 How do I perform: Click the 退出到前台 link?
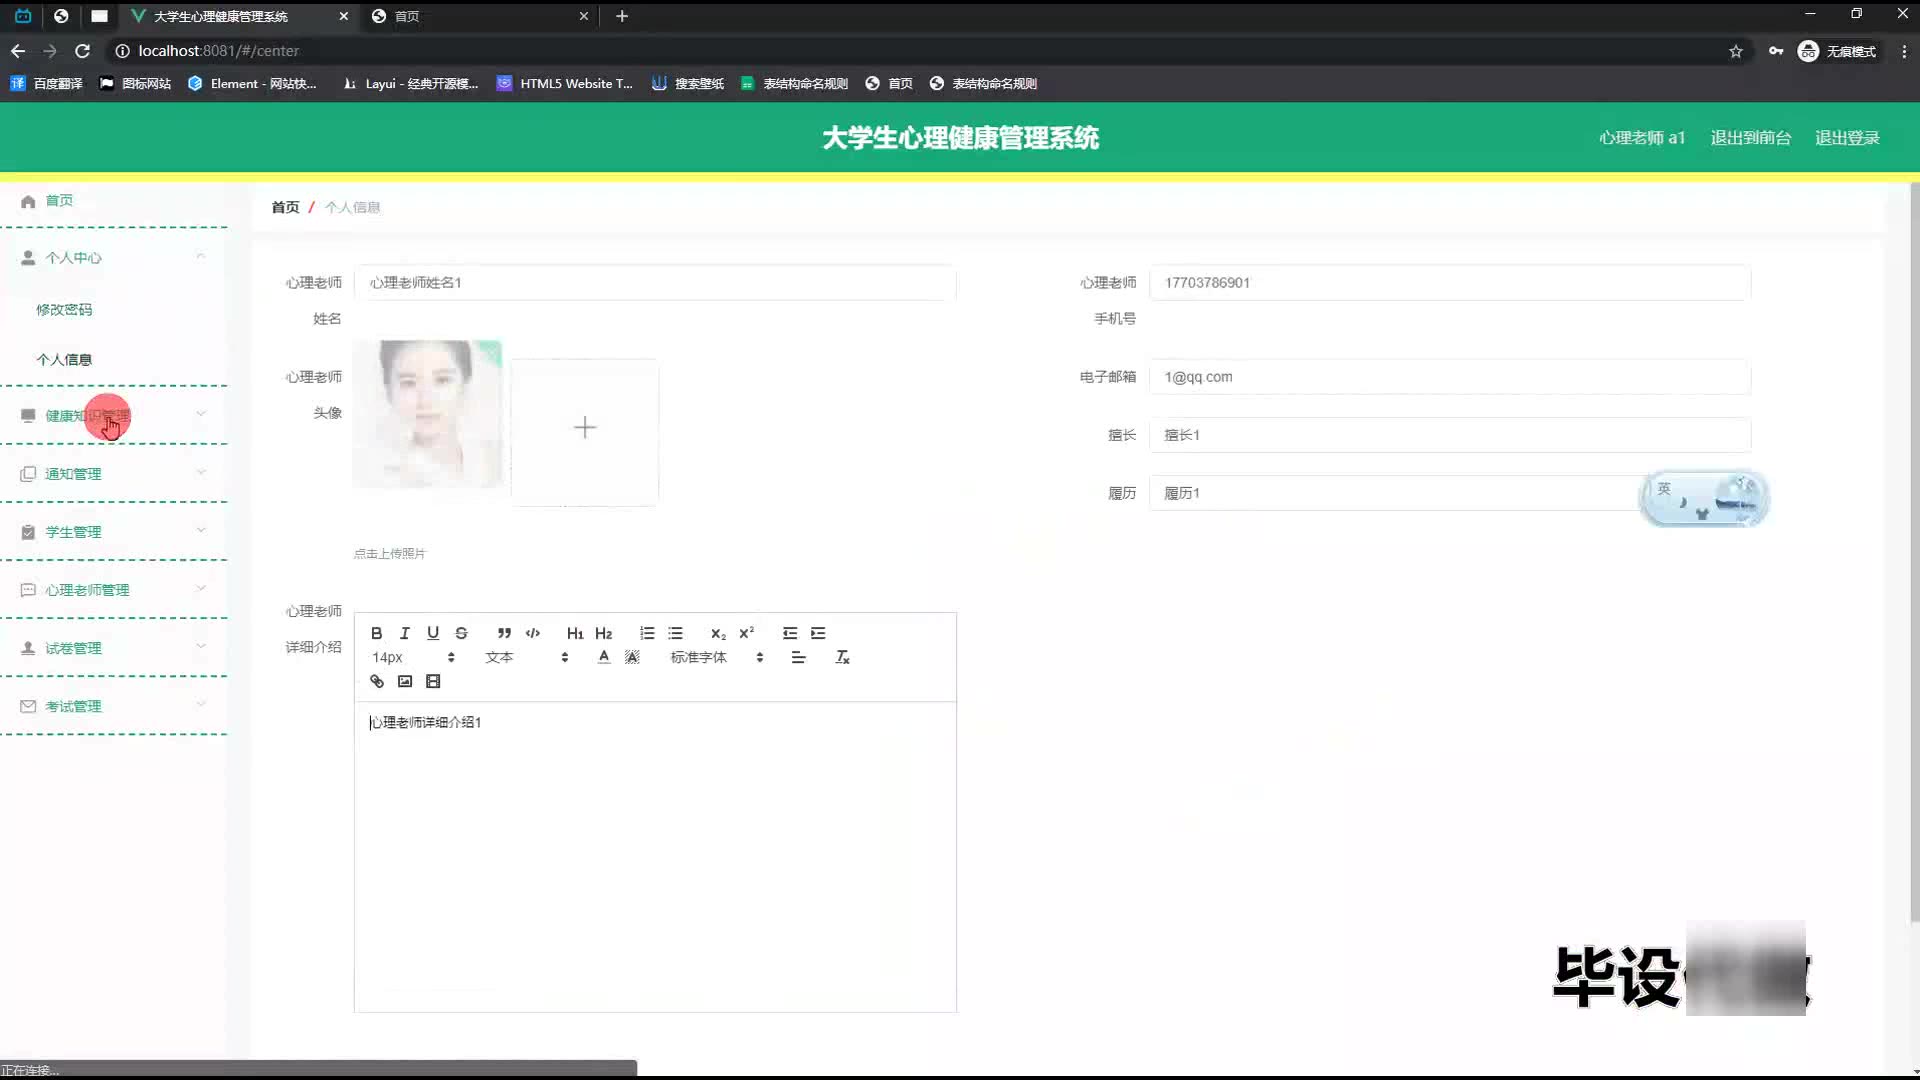pyautogui.click(x=1750, y=138)
